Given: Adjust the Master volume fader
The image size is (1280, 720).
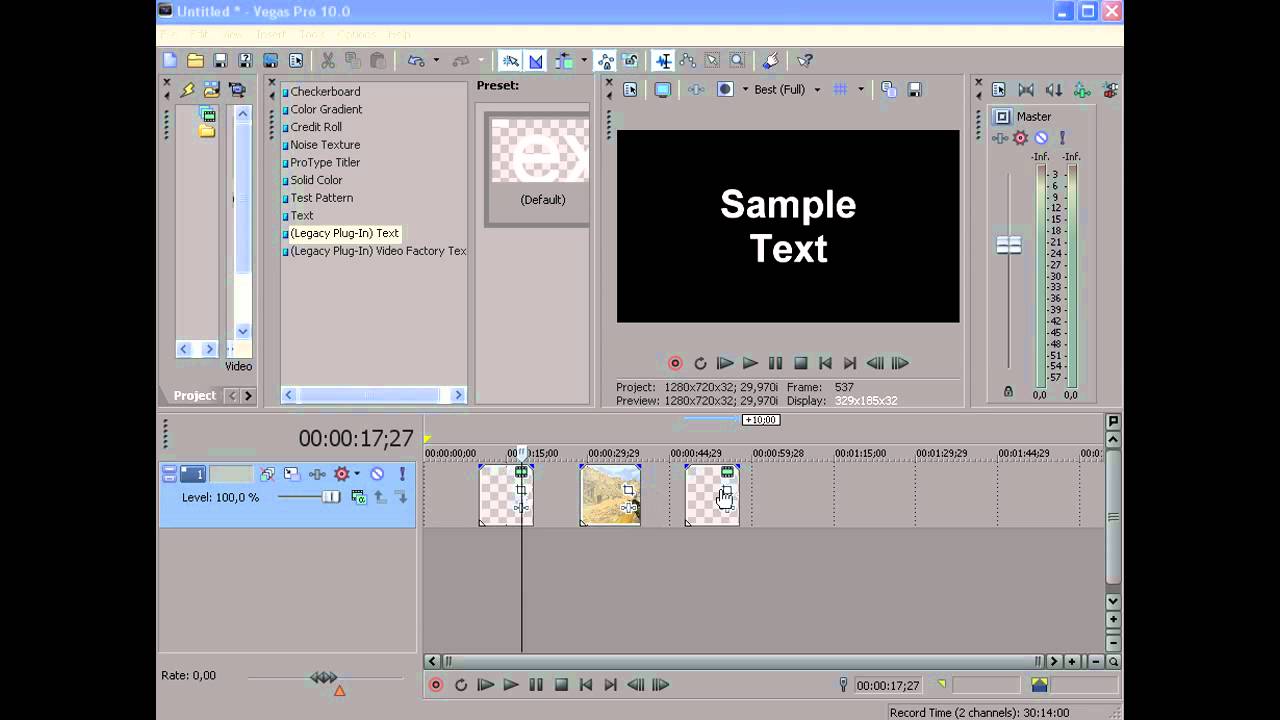Looking at the screenshot, I should tap(1009, 245).
